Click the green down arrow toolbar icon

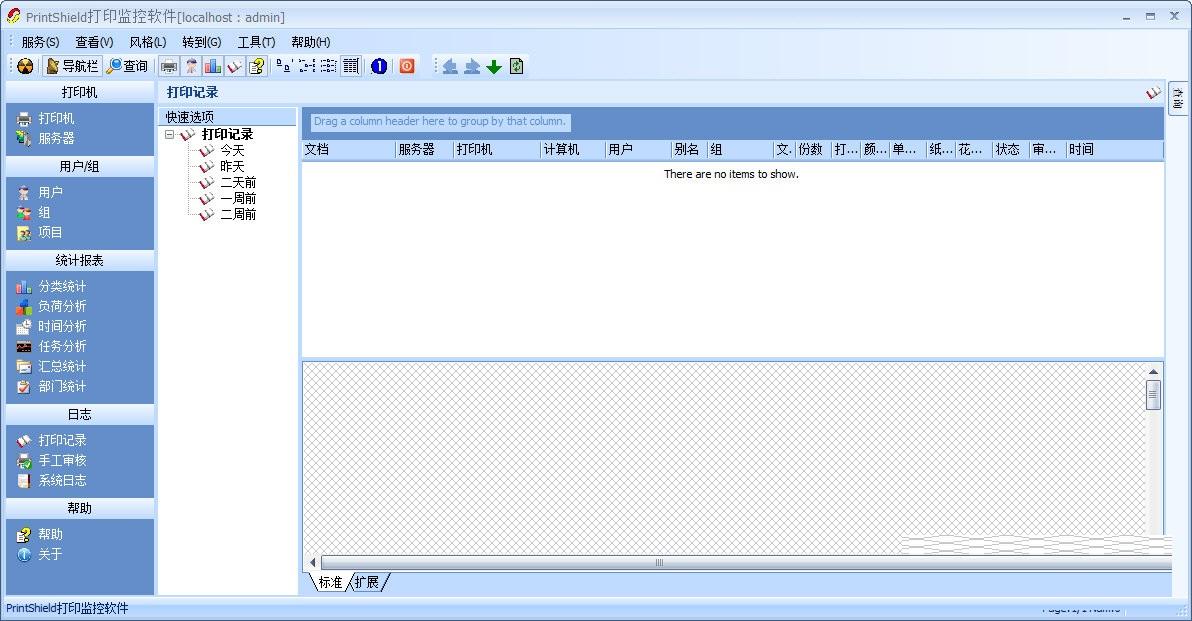(x=494, y=67)
